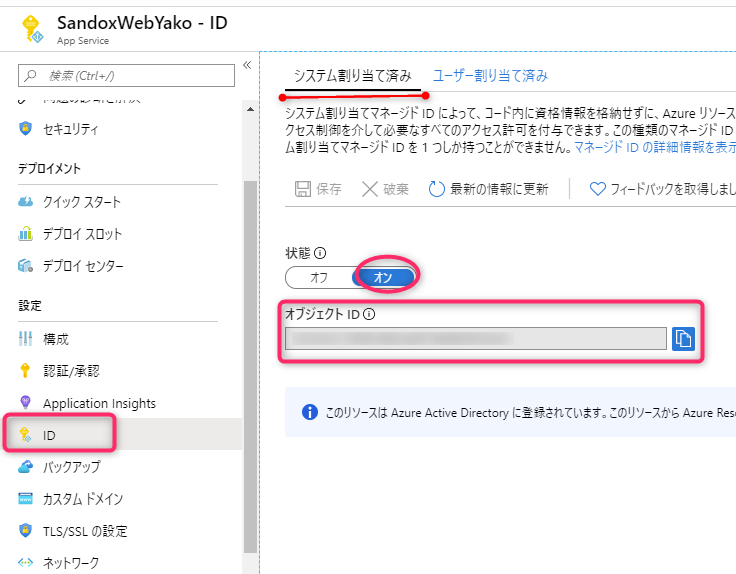Open Application Insights item
Screen dimensions: 736x574
click(99, 404)
